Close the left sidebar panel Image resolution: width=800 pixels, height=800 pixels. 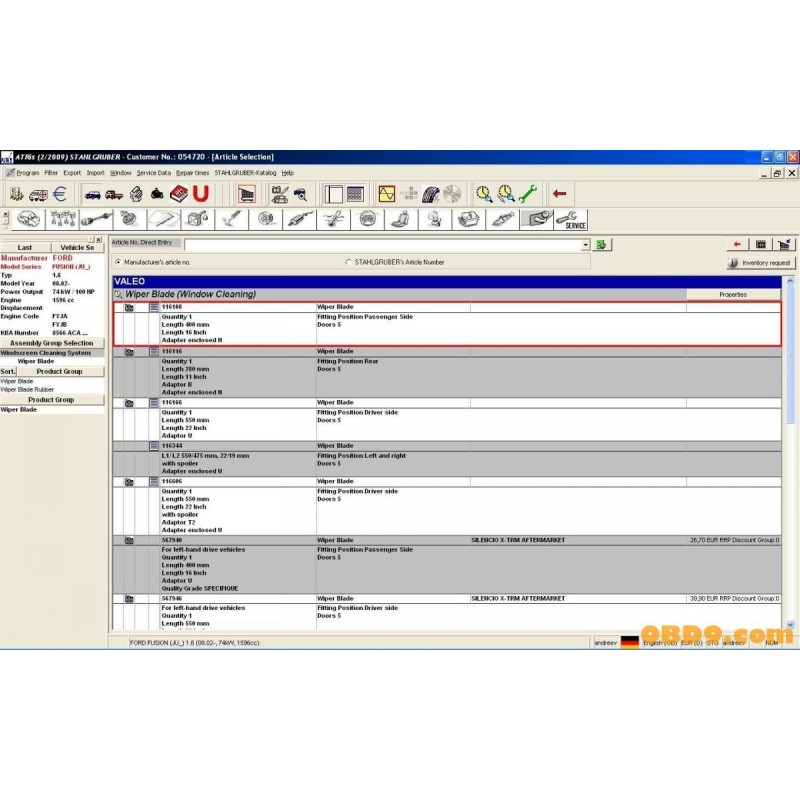pyautogui.click(x=98, y=239)
